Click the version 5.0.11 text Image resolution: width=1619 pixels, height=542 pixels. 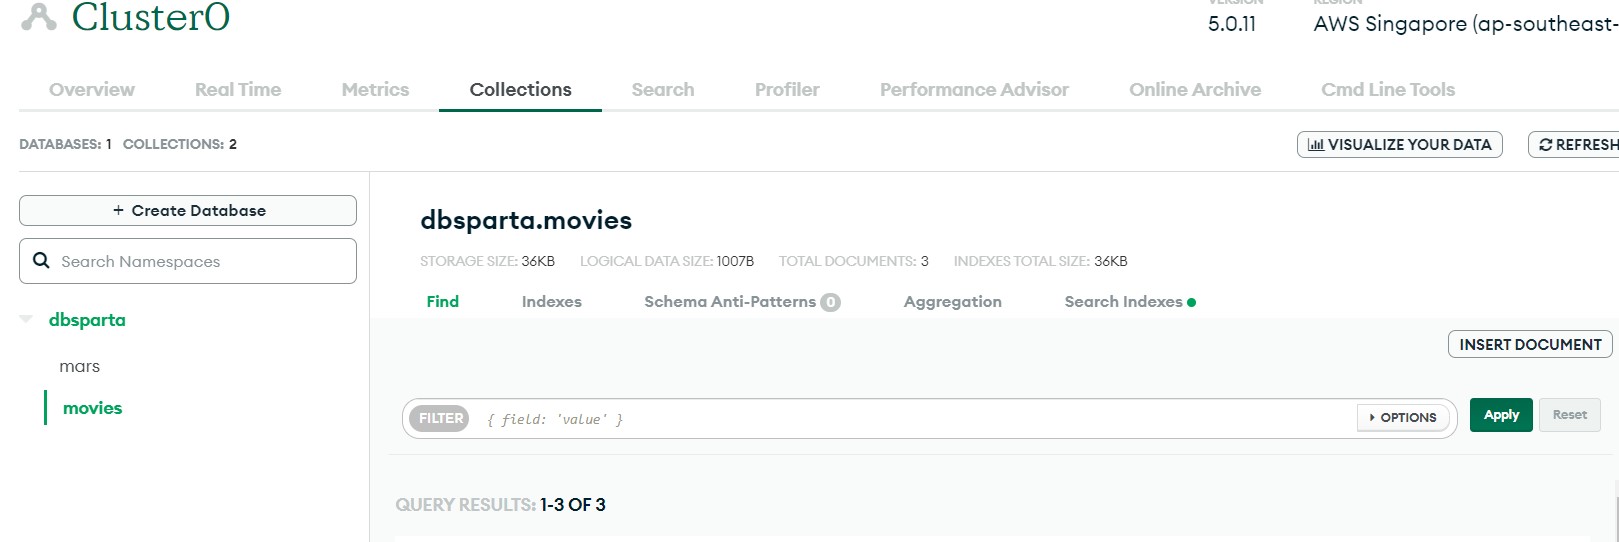click(x=1232, y=24)
